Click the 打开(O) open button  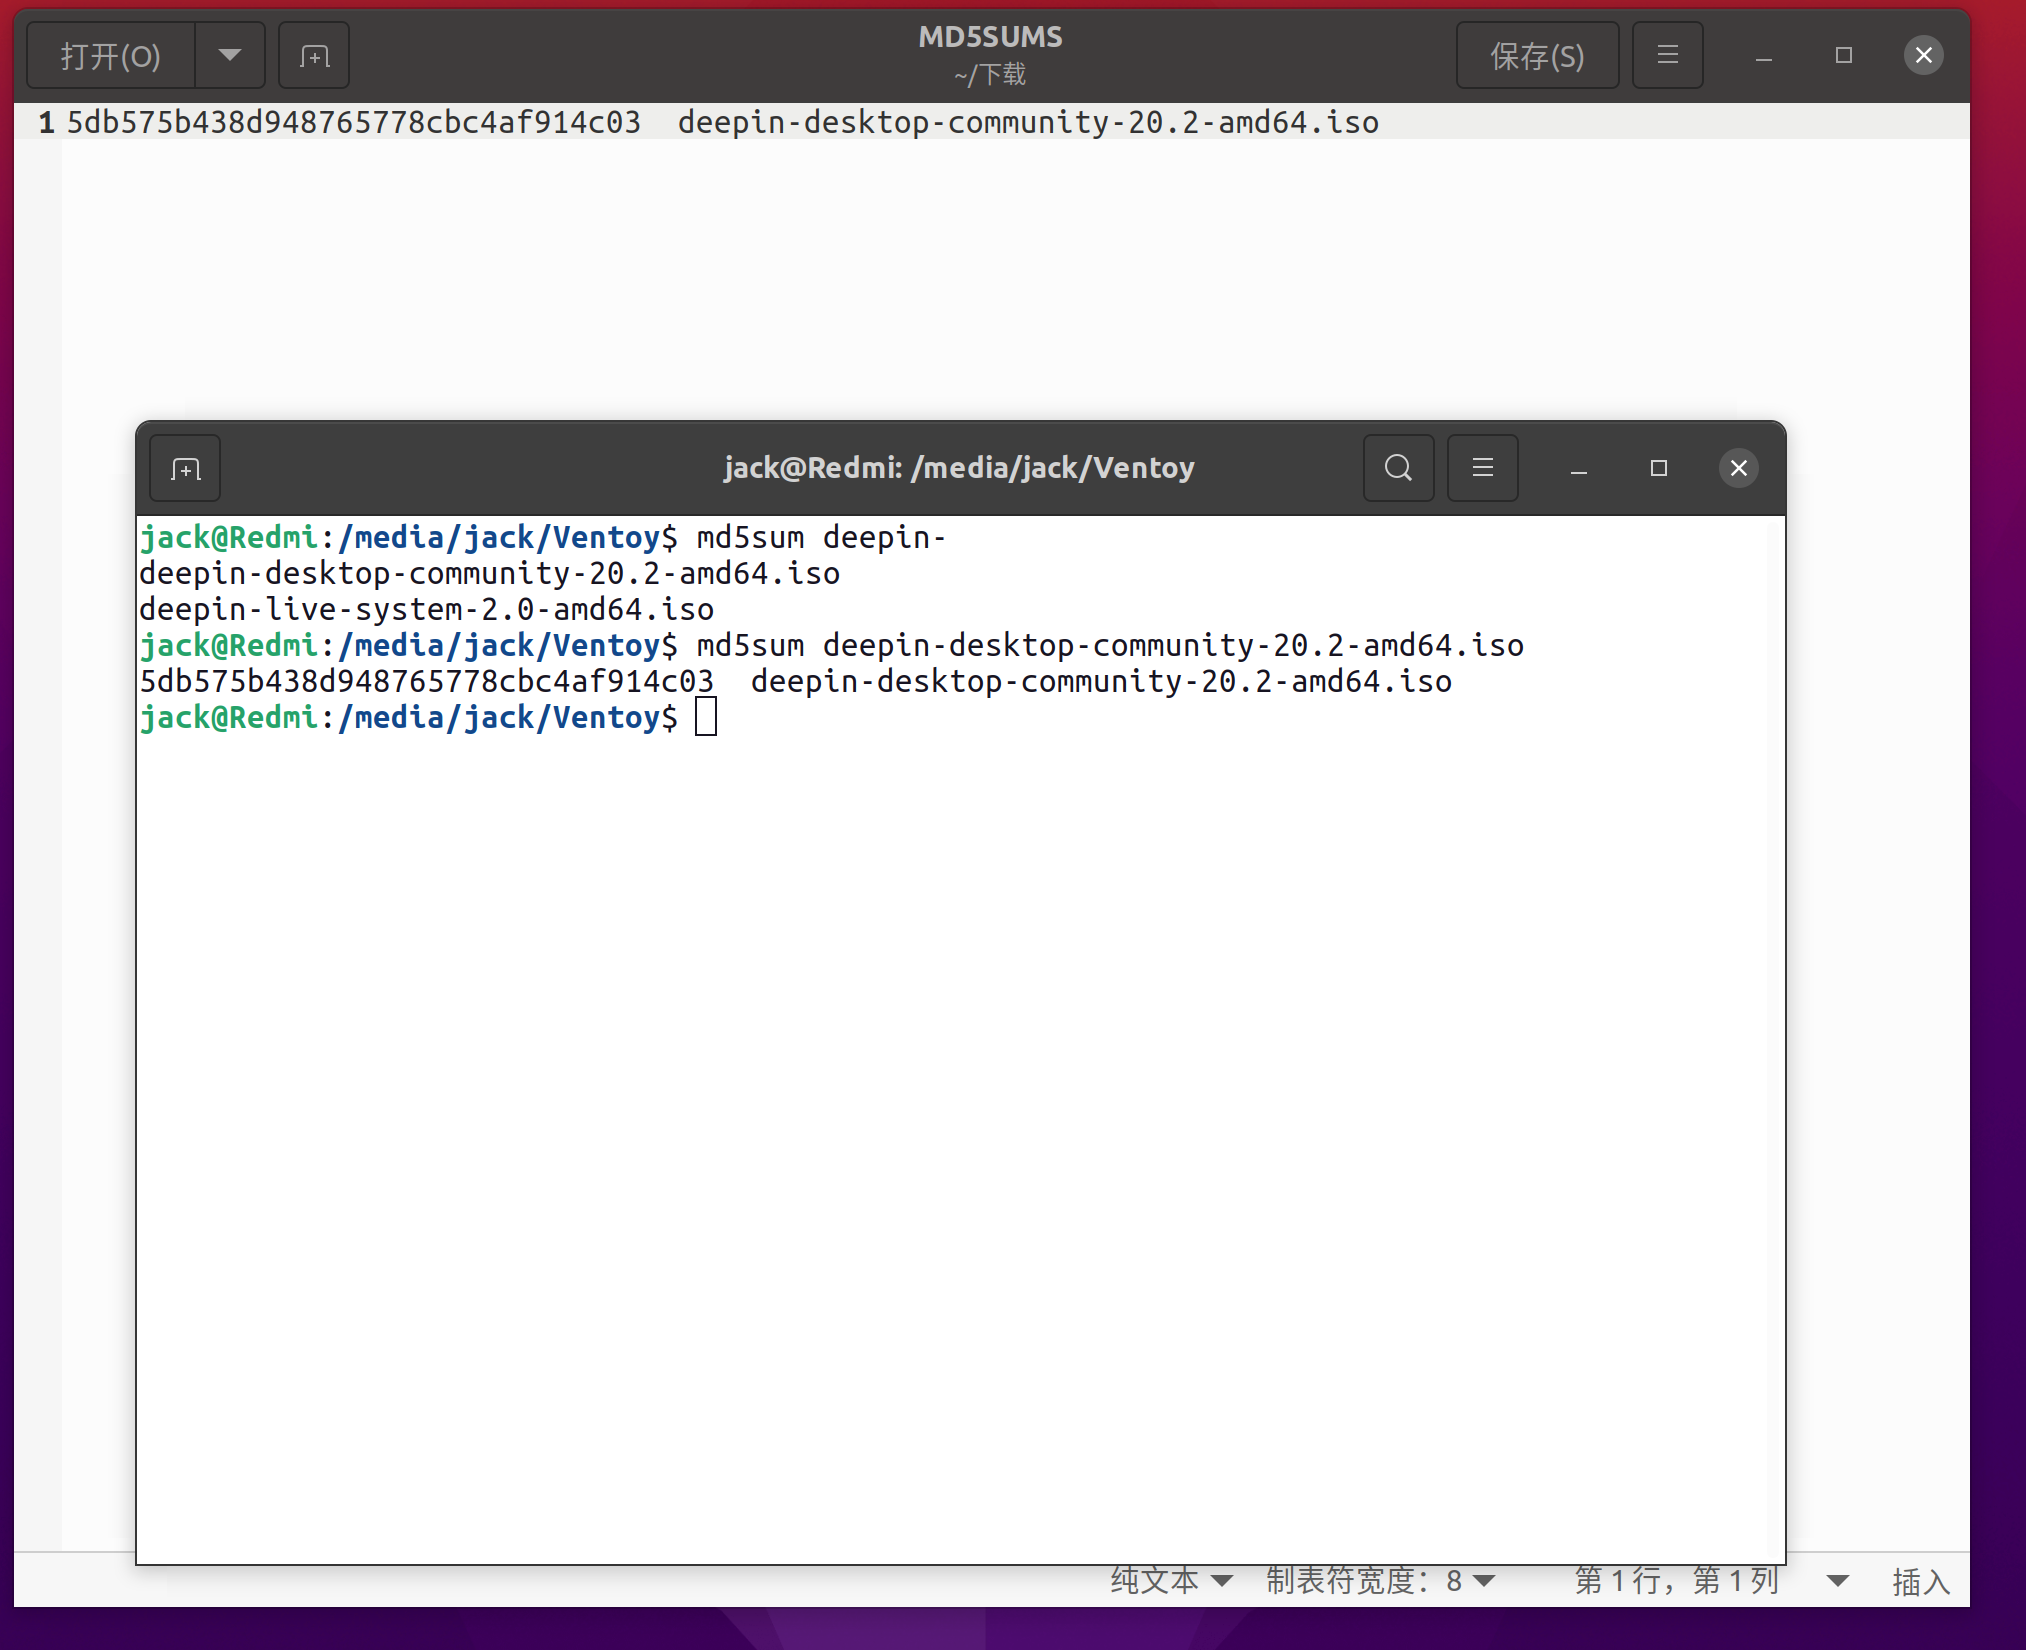pyautogui.click(x=110, y=56)
